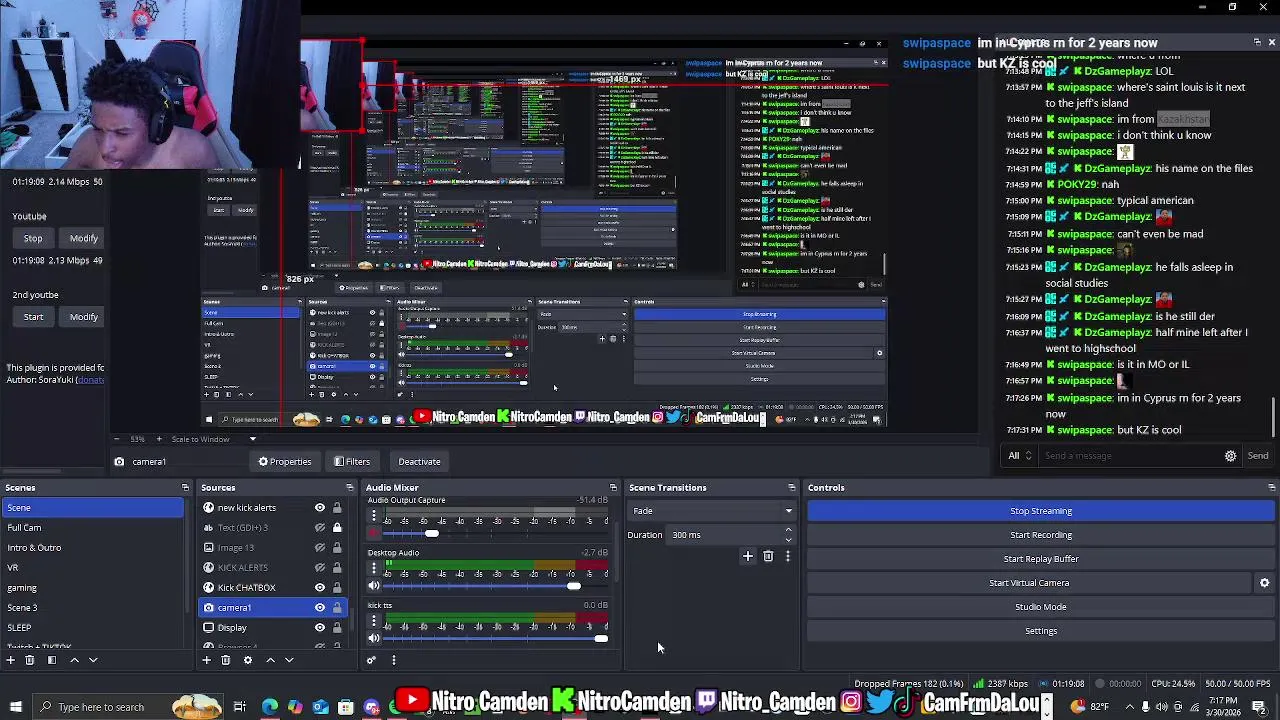Move source up arrow in Sources toolbar
Screen dimensions: 1280x720
[x=270, y=660]
